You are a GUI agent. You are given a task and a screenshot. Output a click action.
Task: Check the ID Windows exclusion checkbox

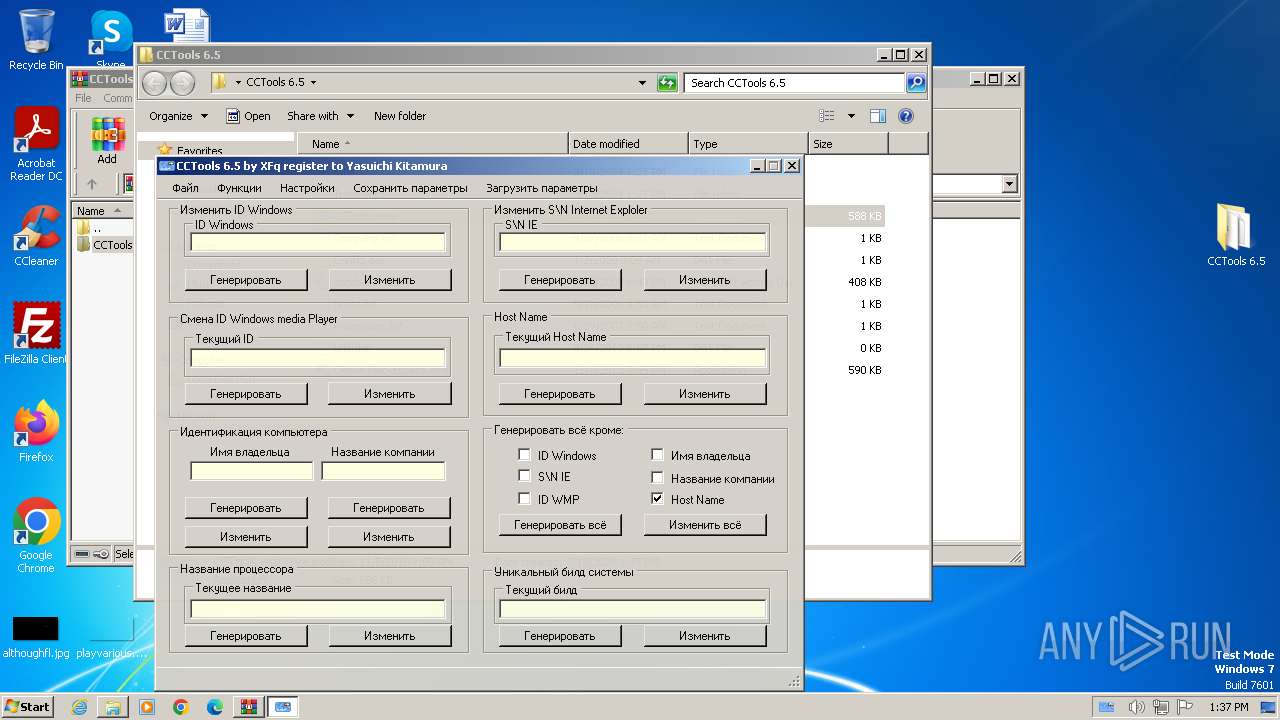[x=524, y=455]
